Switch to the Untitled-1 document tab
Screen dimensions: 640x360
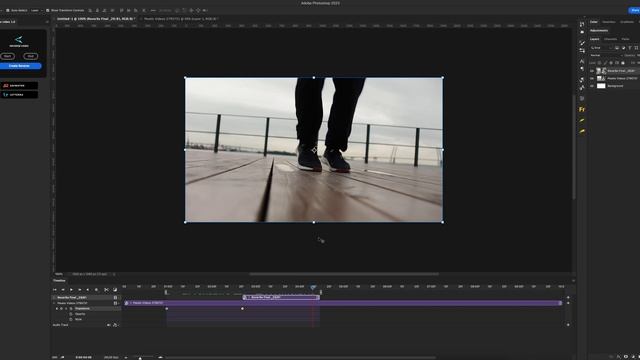coord(96,19)
